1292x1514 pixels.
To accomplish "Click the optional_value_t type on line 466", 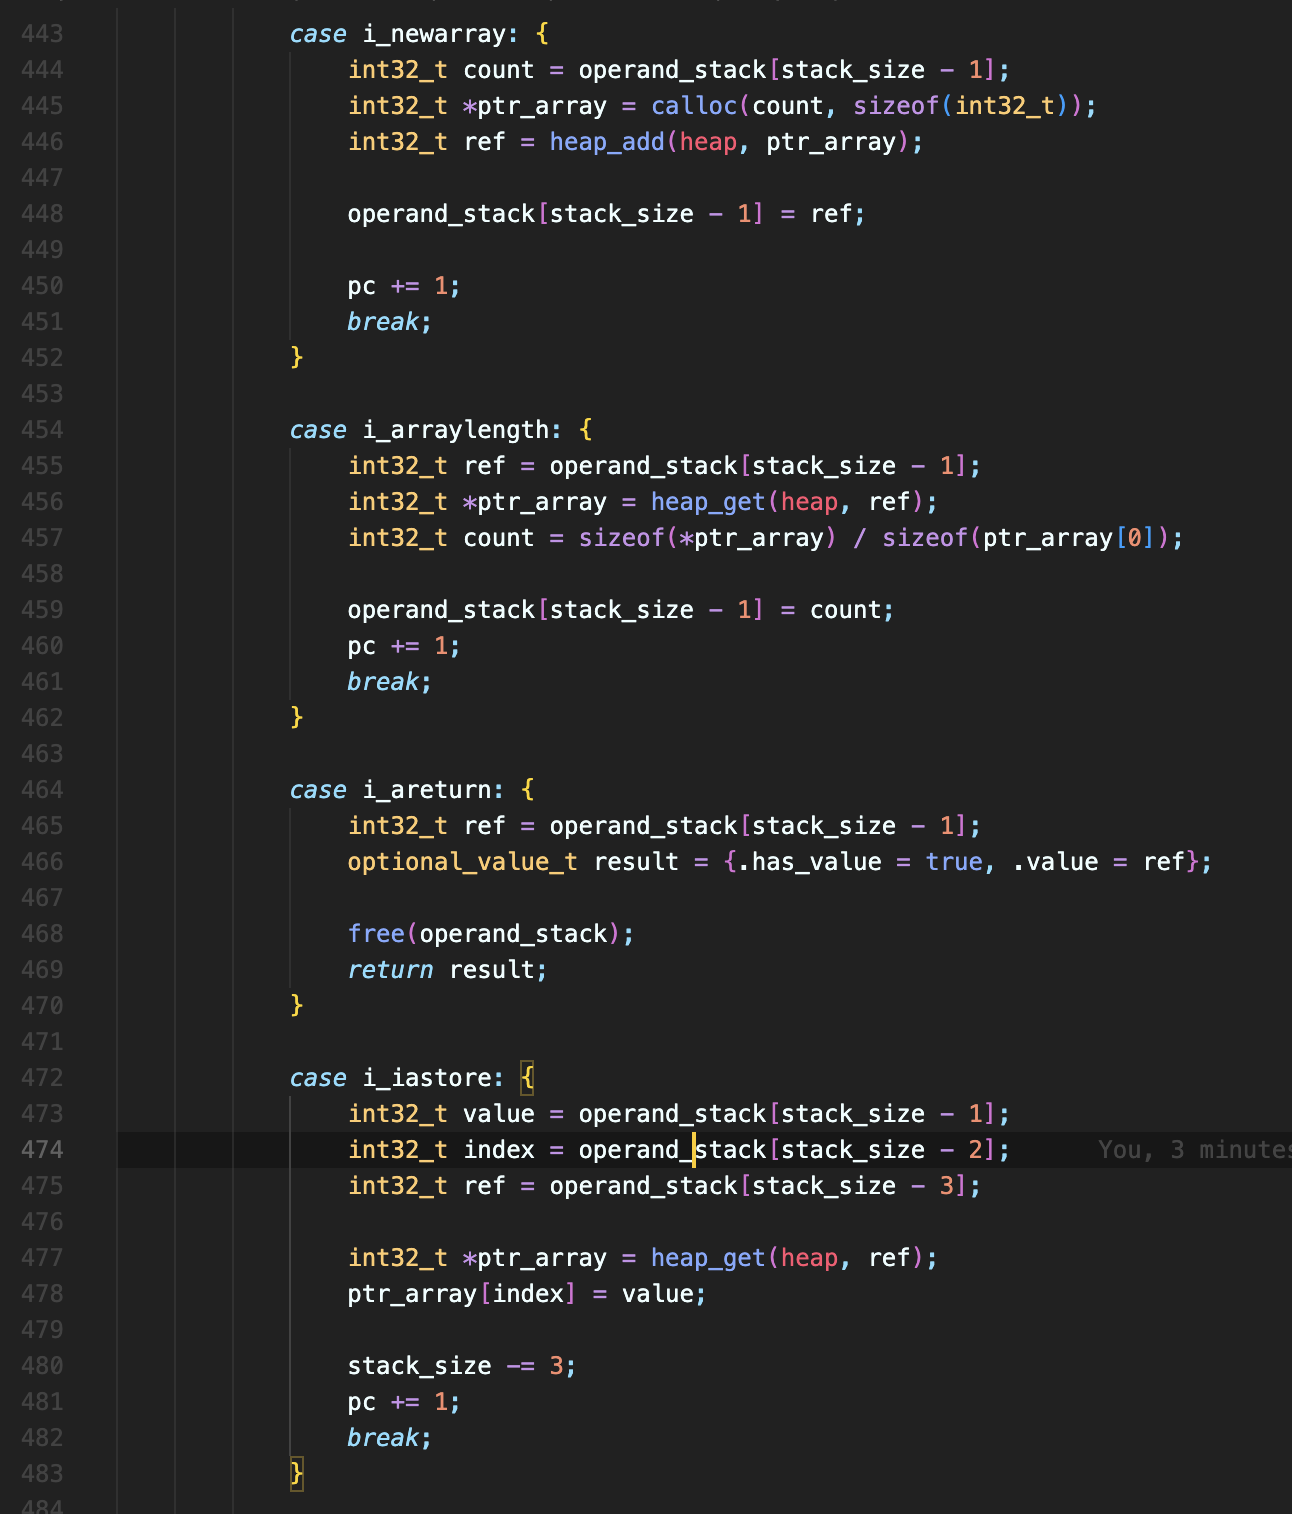I will coord(462,862).
